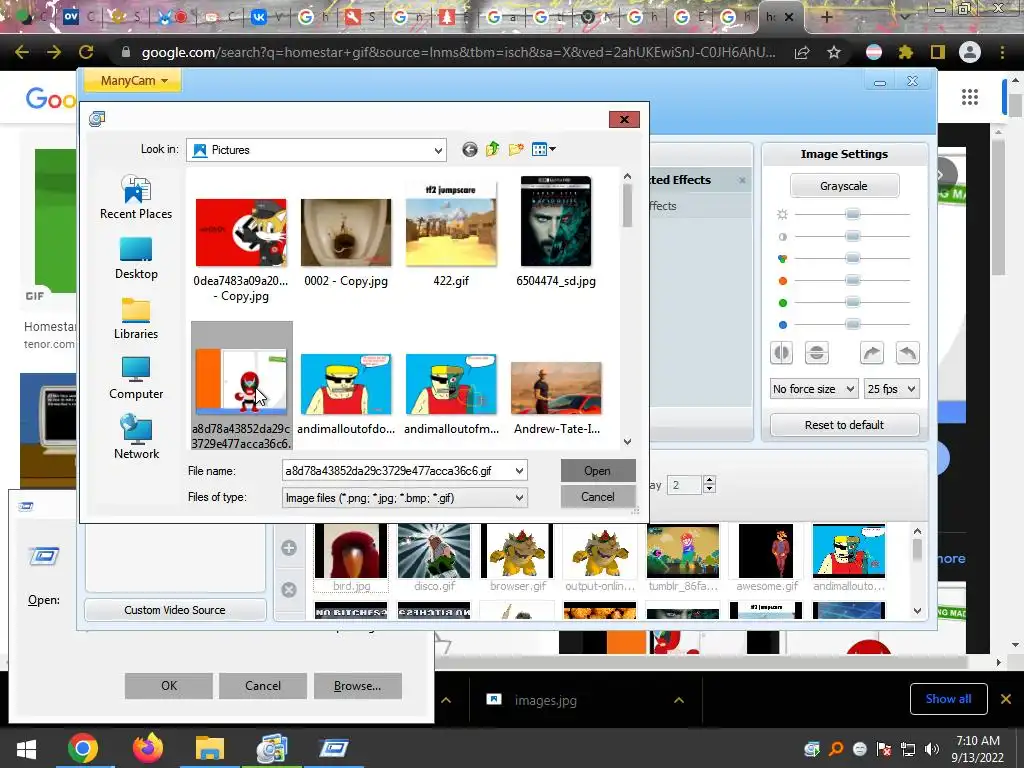The width and height of the screenshot is (1024, 768).
Task: Go up one folder level
Action: click(492, 150)
